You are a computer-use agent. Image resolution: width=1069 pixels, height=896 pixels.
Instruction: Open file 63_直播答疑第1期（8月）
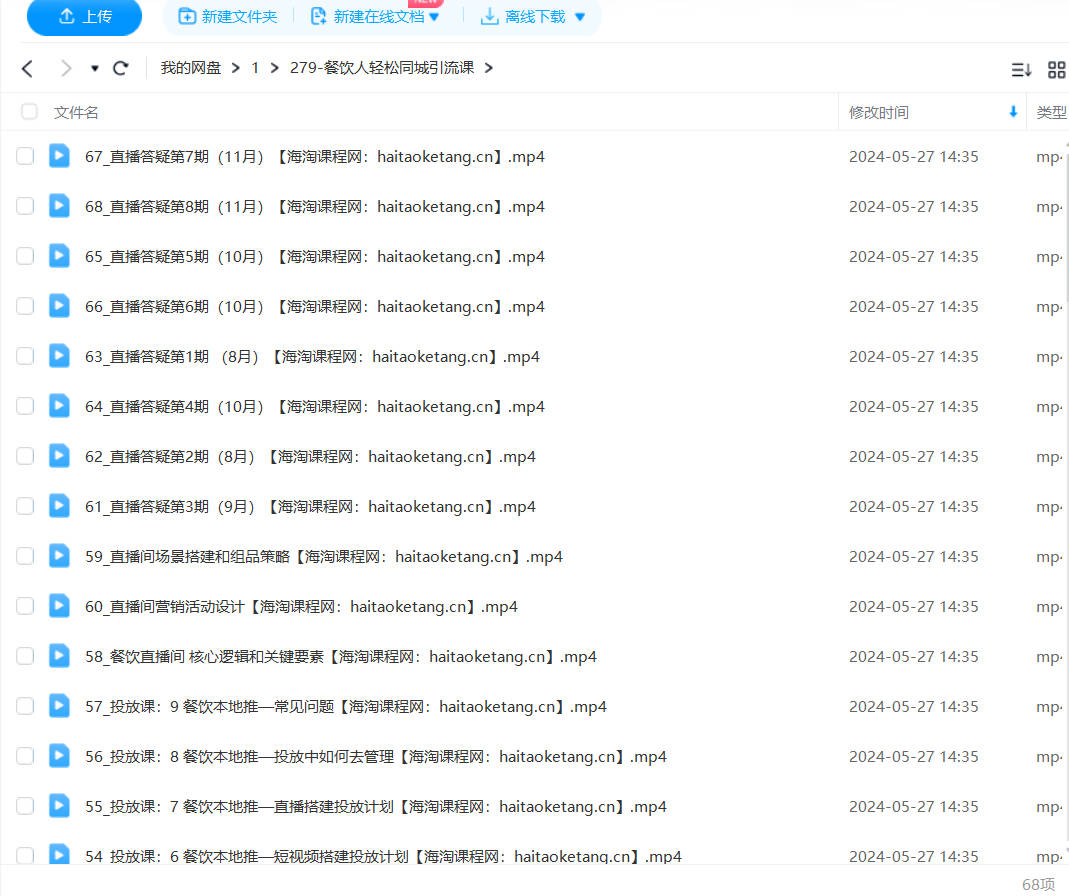(312, 357)
